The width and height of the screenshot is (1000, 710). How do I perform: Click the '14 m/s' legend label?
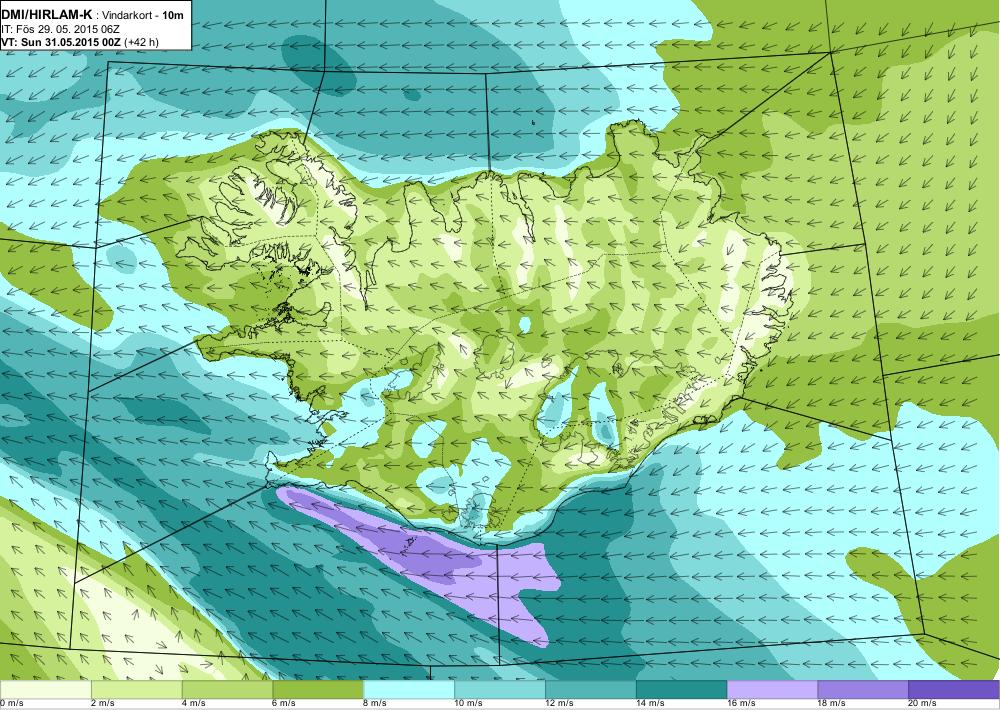pos(650,704)
